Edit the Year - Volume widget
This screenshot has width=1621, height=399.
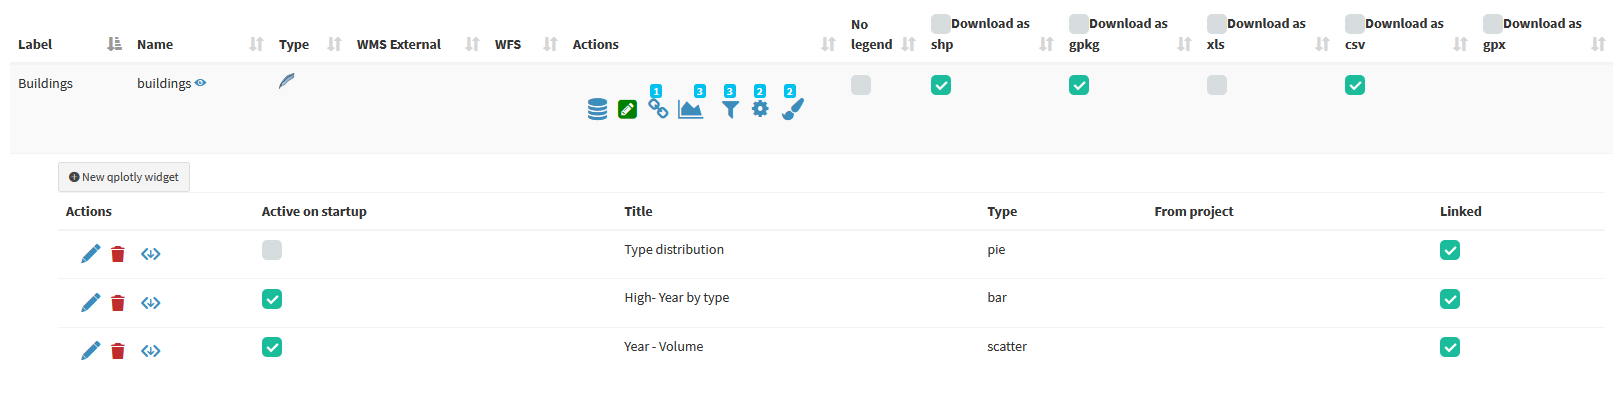pos(90,351)
